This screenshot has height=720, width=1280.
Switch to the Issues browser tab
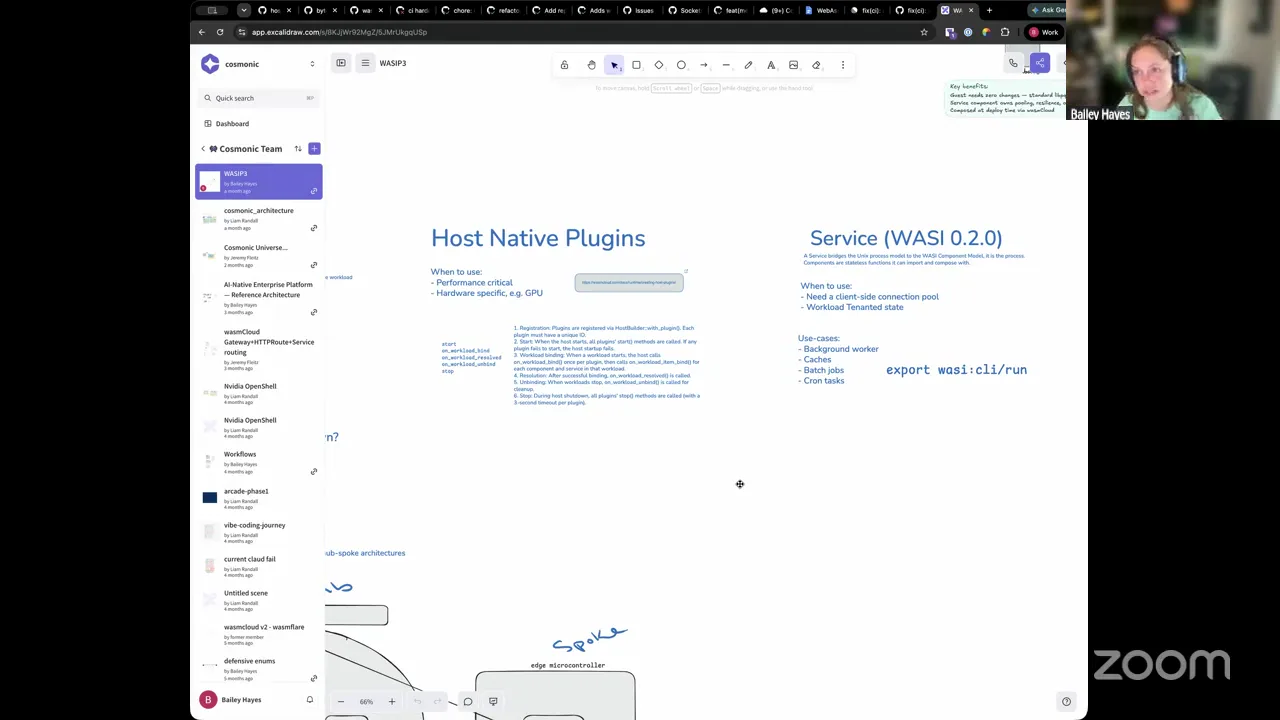[640, 10]
